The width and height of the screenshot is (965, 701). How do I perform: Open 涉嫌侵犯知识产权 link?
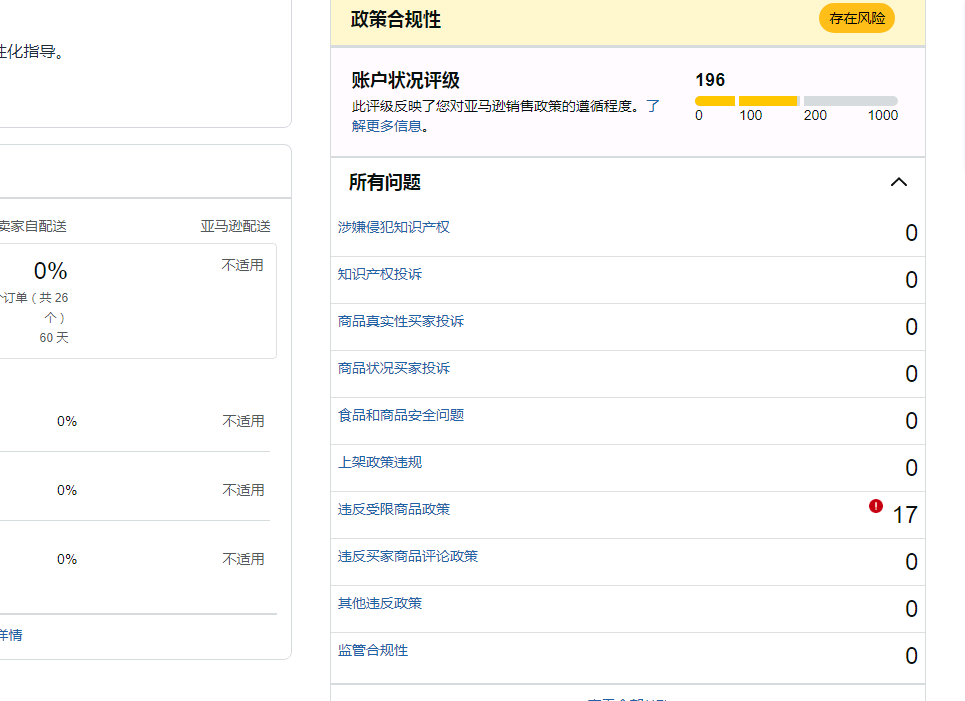[x=394, y=227]
